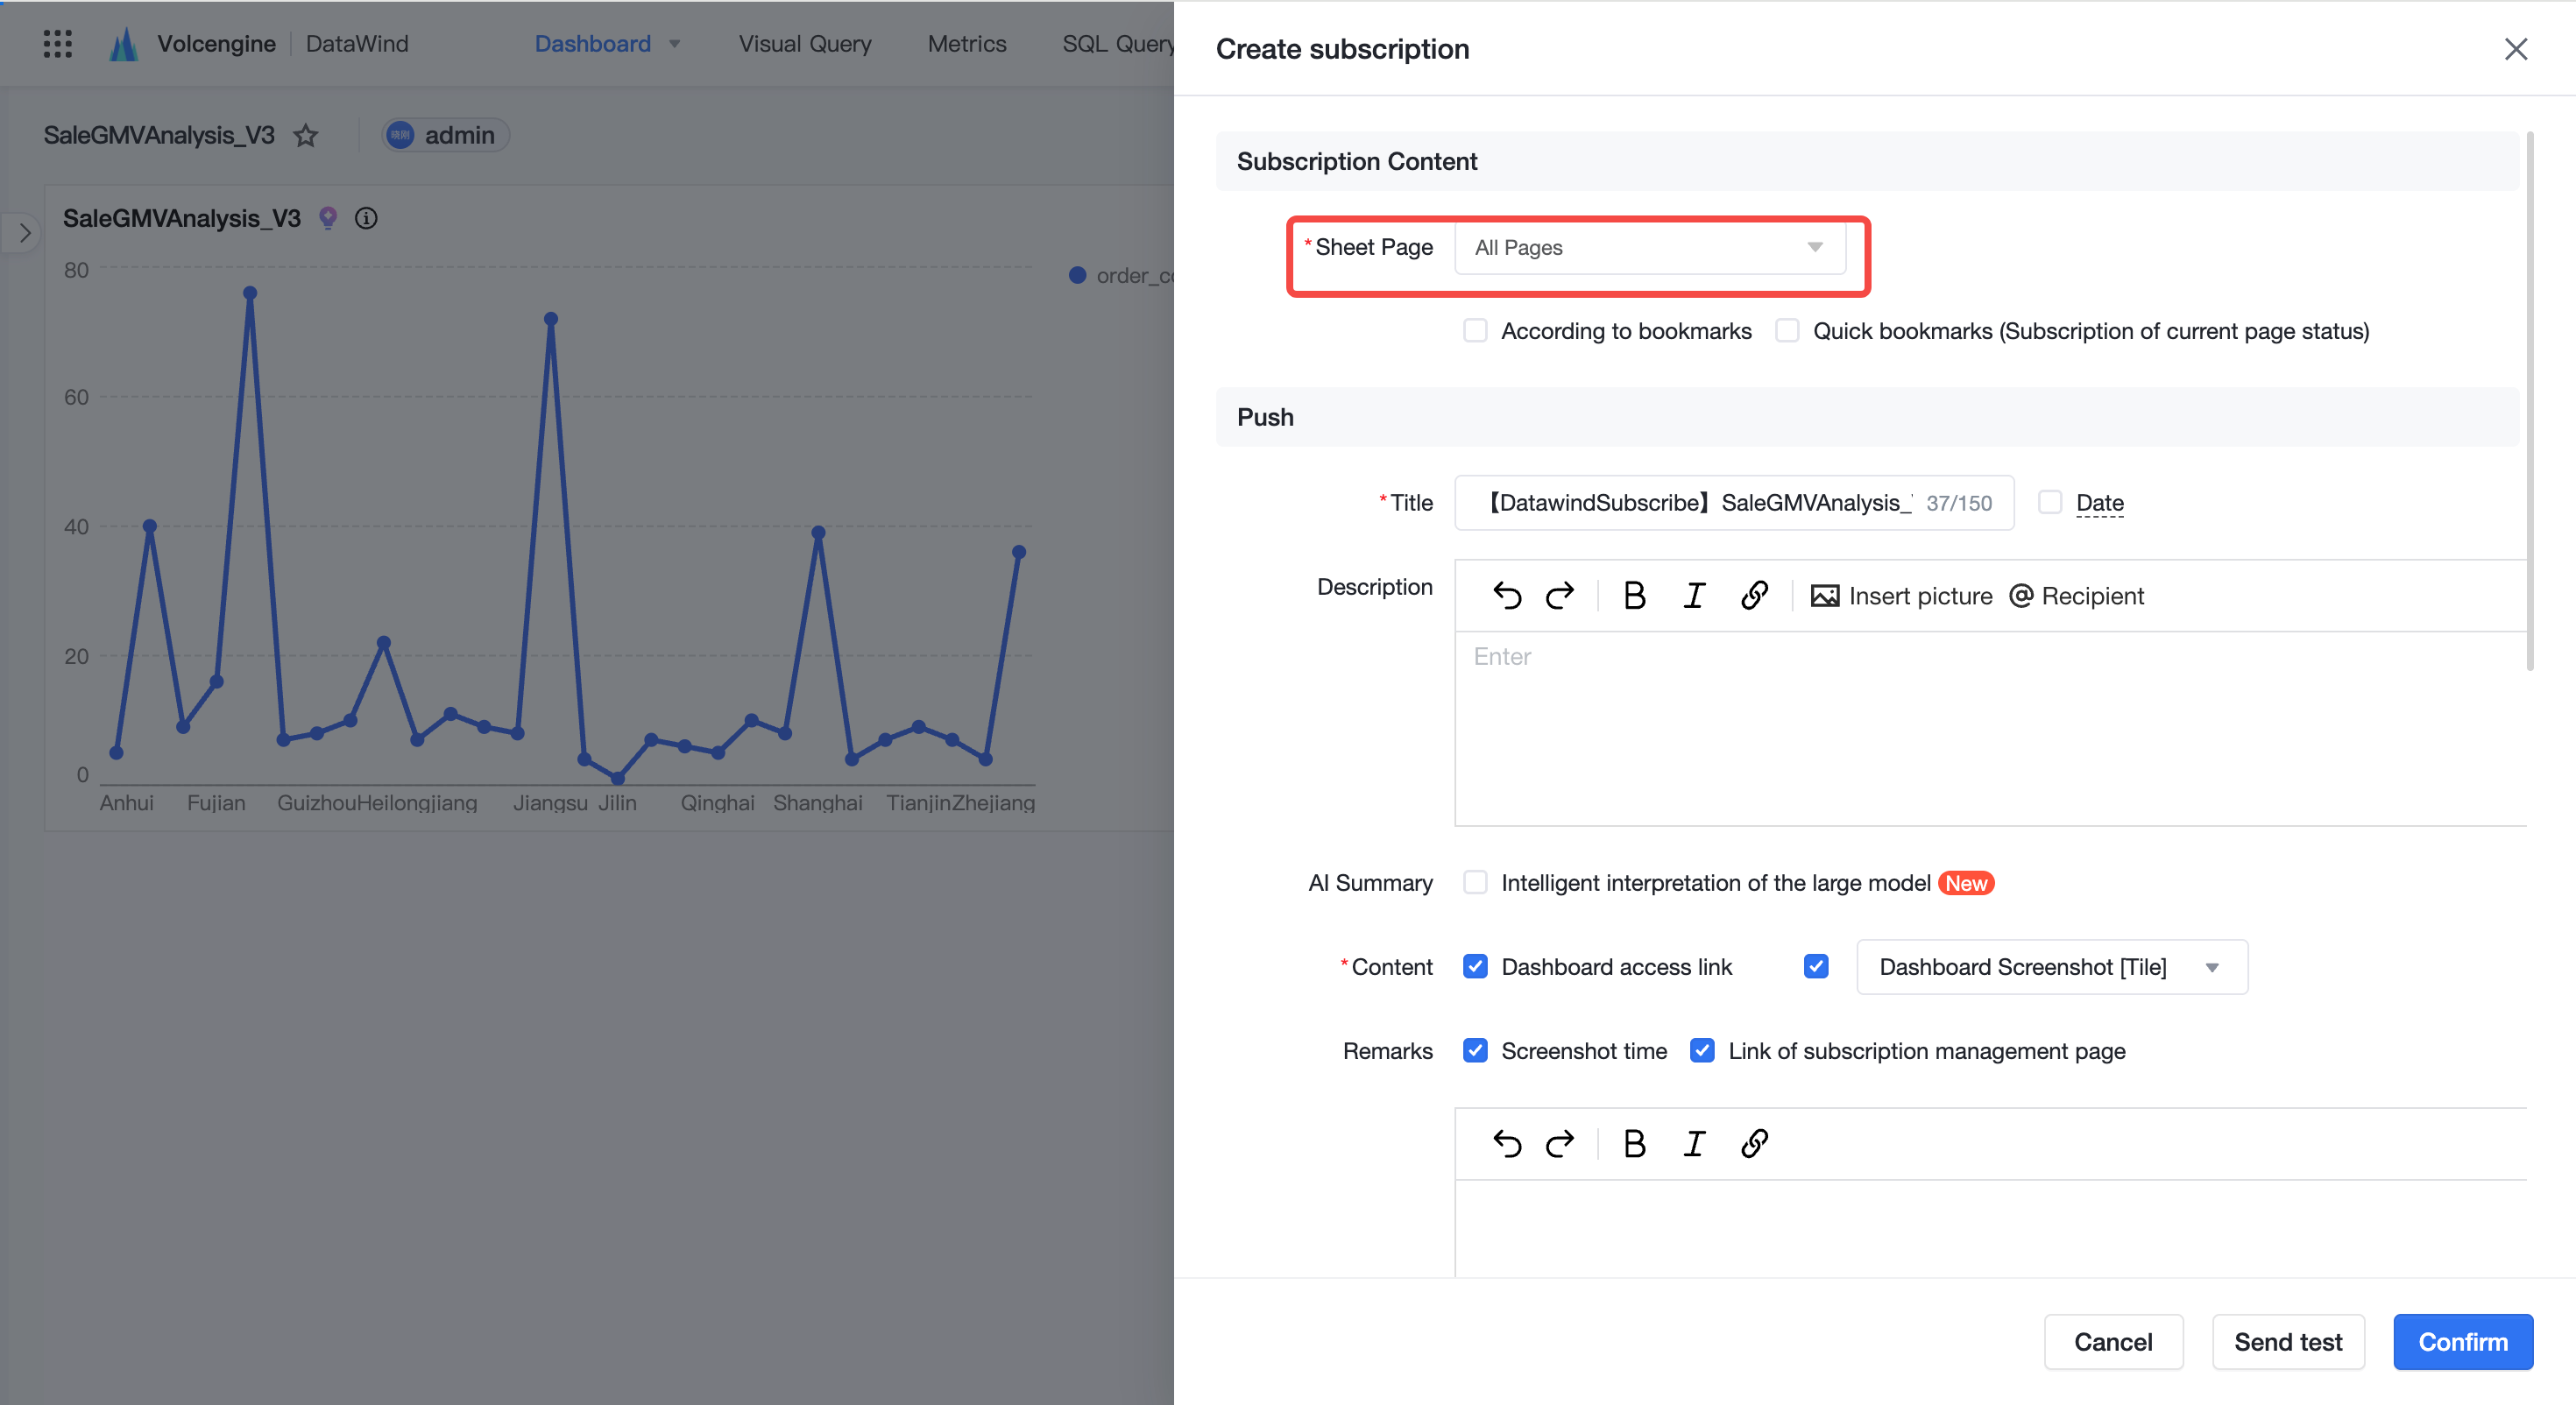Switch to the Visual Query tab
The width and height of the screenshot is (2576, 1405).
click(805, 43)
